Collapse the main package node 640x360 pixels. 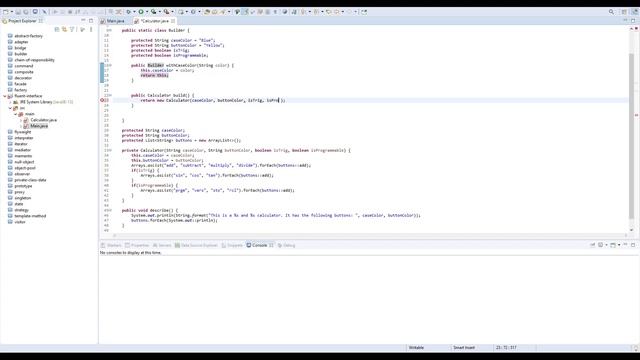(x=16, y=114)
